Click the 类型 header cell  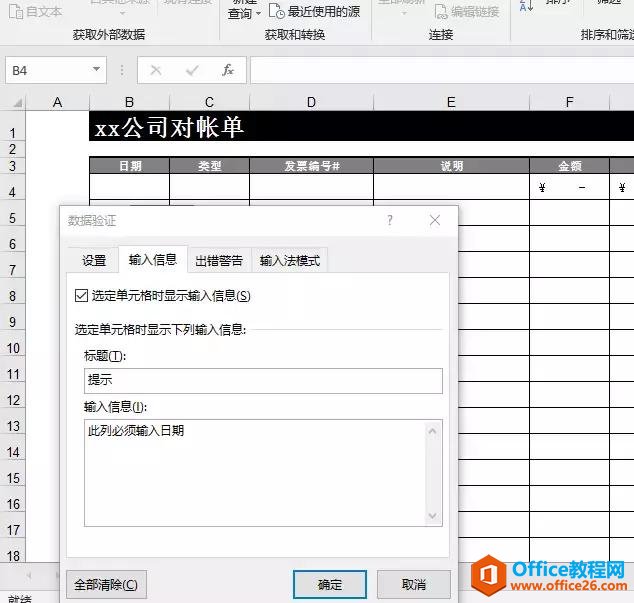(x=209, y=166)
